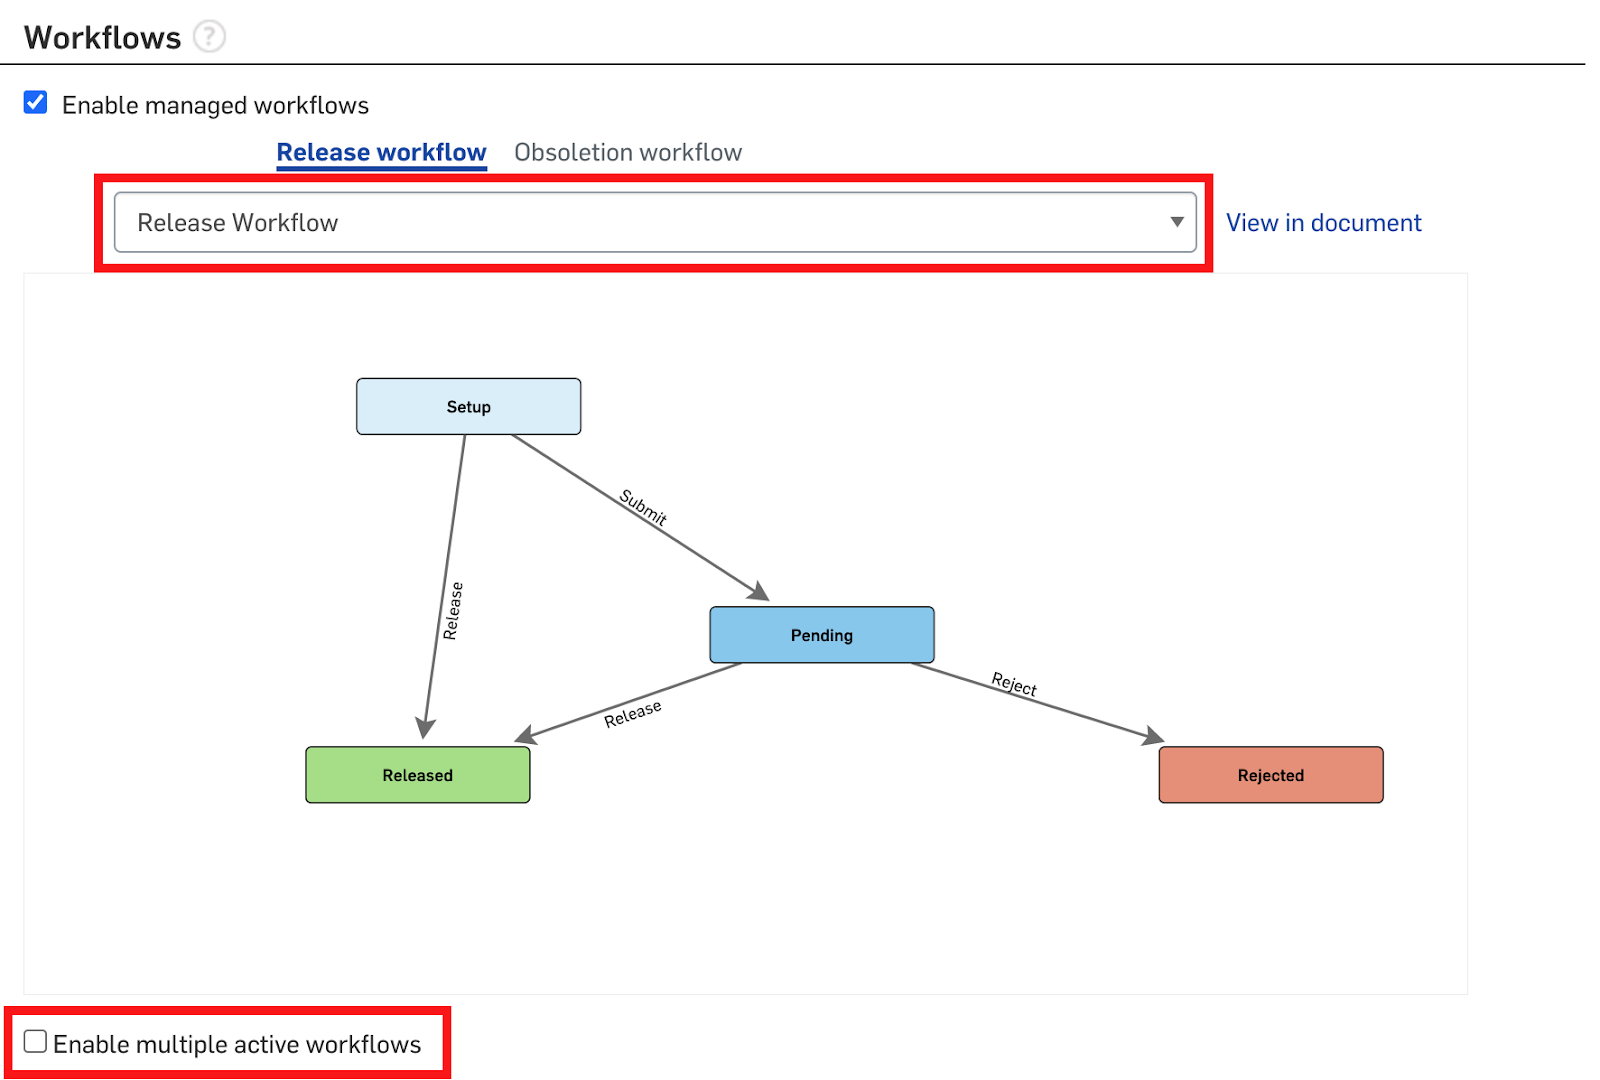Click the Release label on Setup-to-Released arrow
The image size is (1600, 1080).
pos(453,610)
